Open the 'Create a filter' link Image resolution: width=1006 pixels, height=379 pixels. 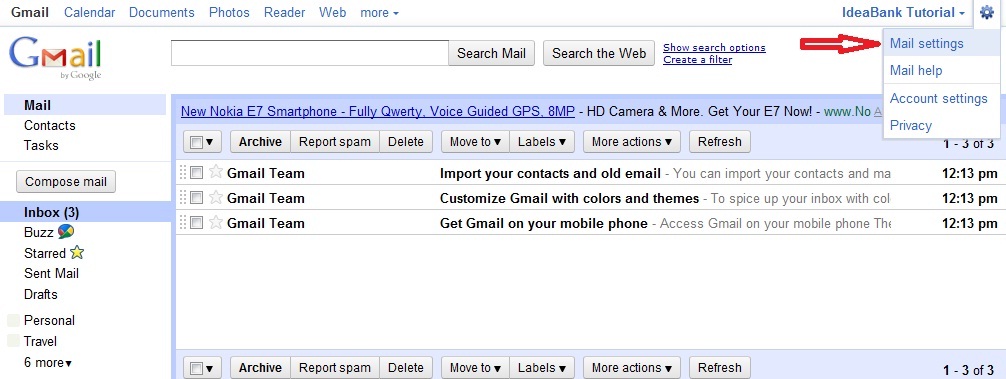click(x=697, y=60)
